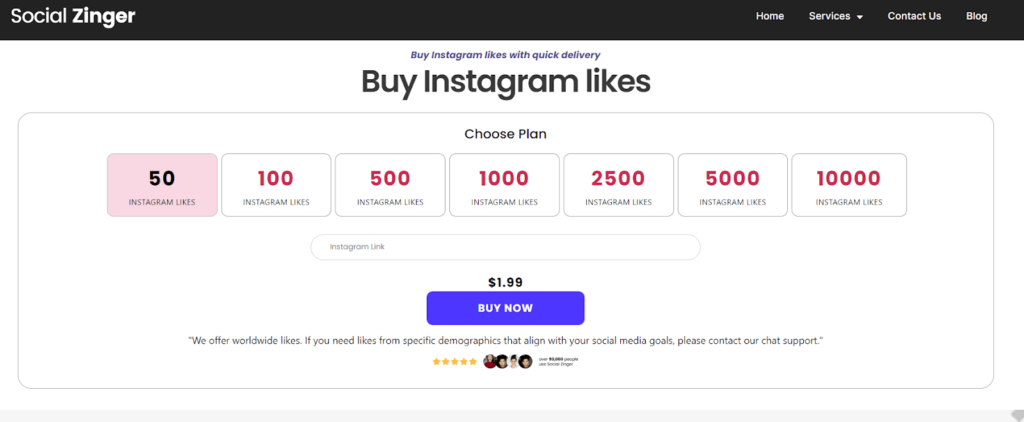1024x422 pixels.
Task: Open the Services menu
Action: point(829,16)
